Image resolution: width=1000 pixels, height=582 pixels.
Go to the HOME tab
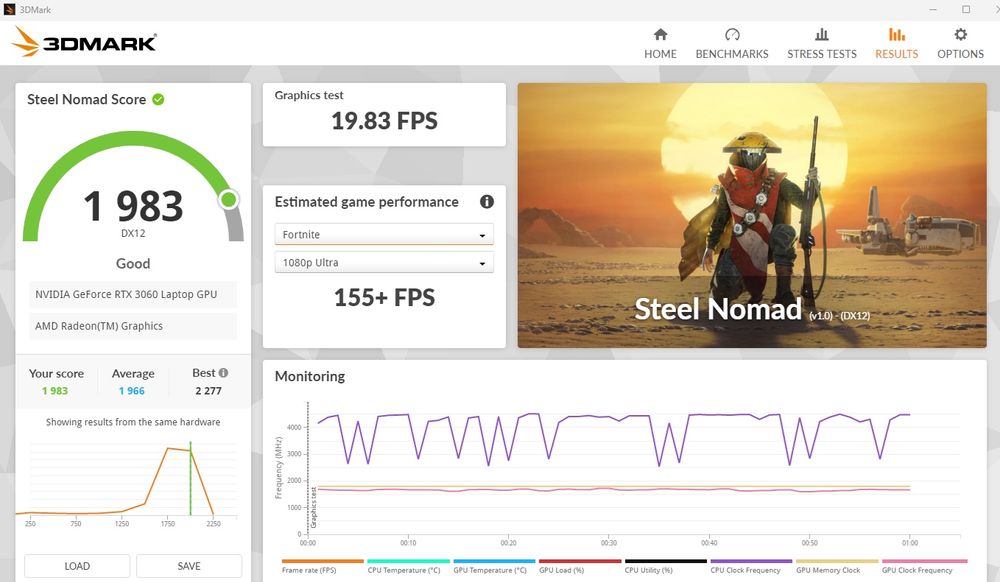click(x=660, y=43)
